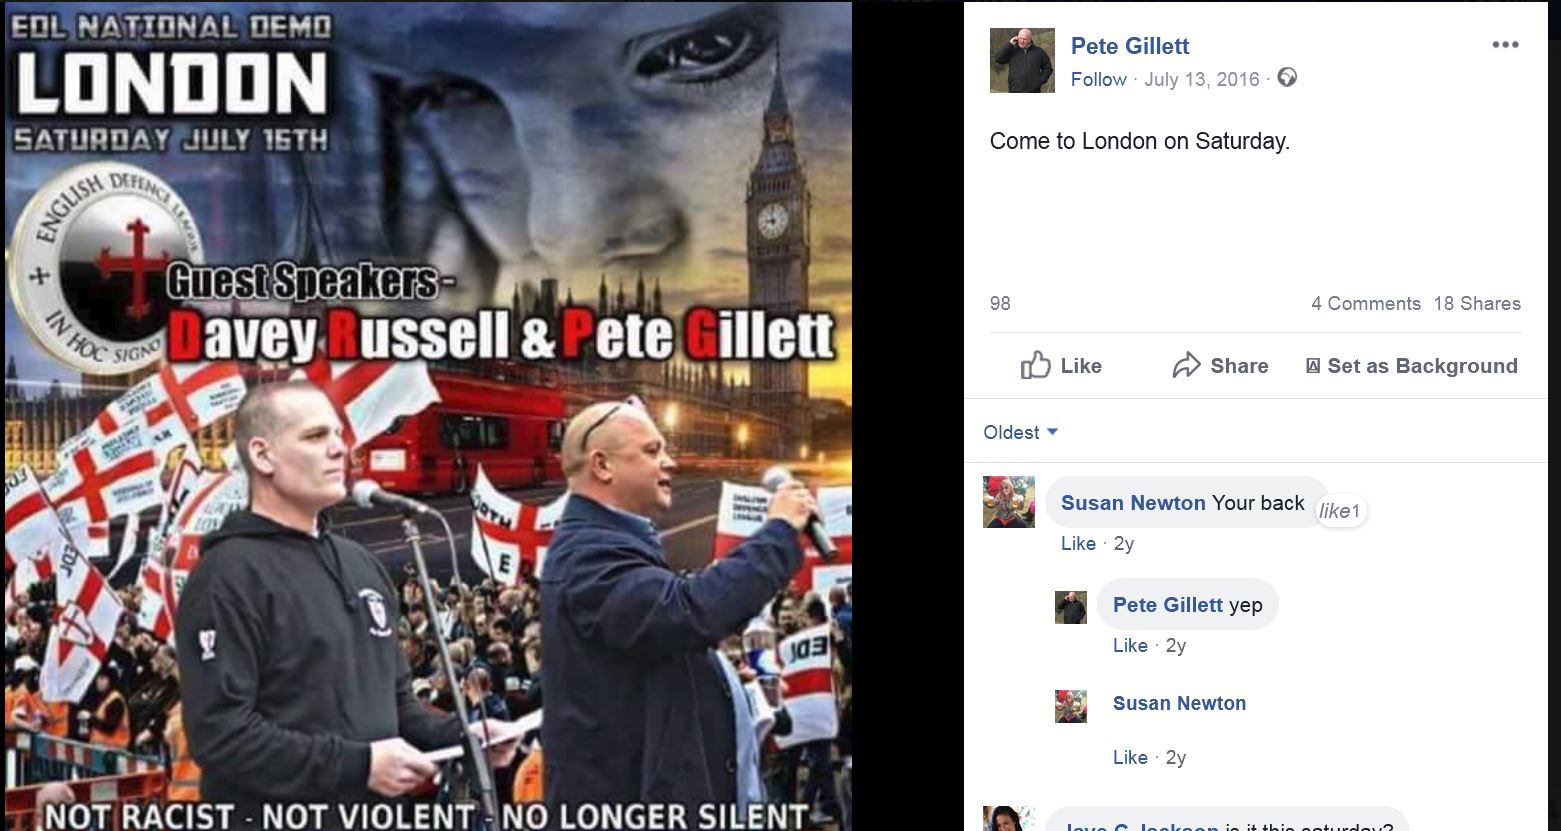The height and width of the screenshot is (831, 1561).
Task: Like Susan Newton's 'Your back' comment
Action: coord(1078,543)
